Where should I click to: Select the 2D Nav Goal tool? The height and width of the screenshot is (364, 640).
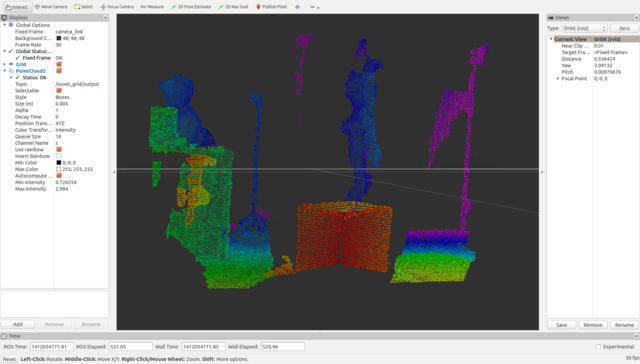[x=233, y=7]
